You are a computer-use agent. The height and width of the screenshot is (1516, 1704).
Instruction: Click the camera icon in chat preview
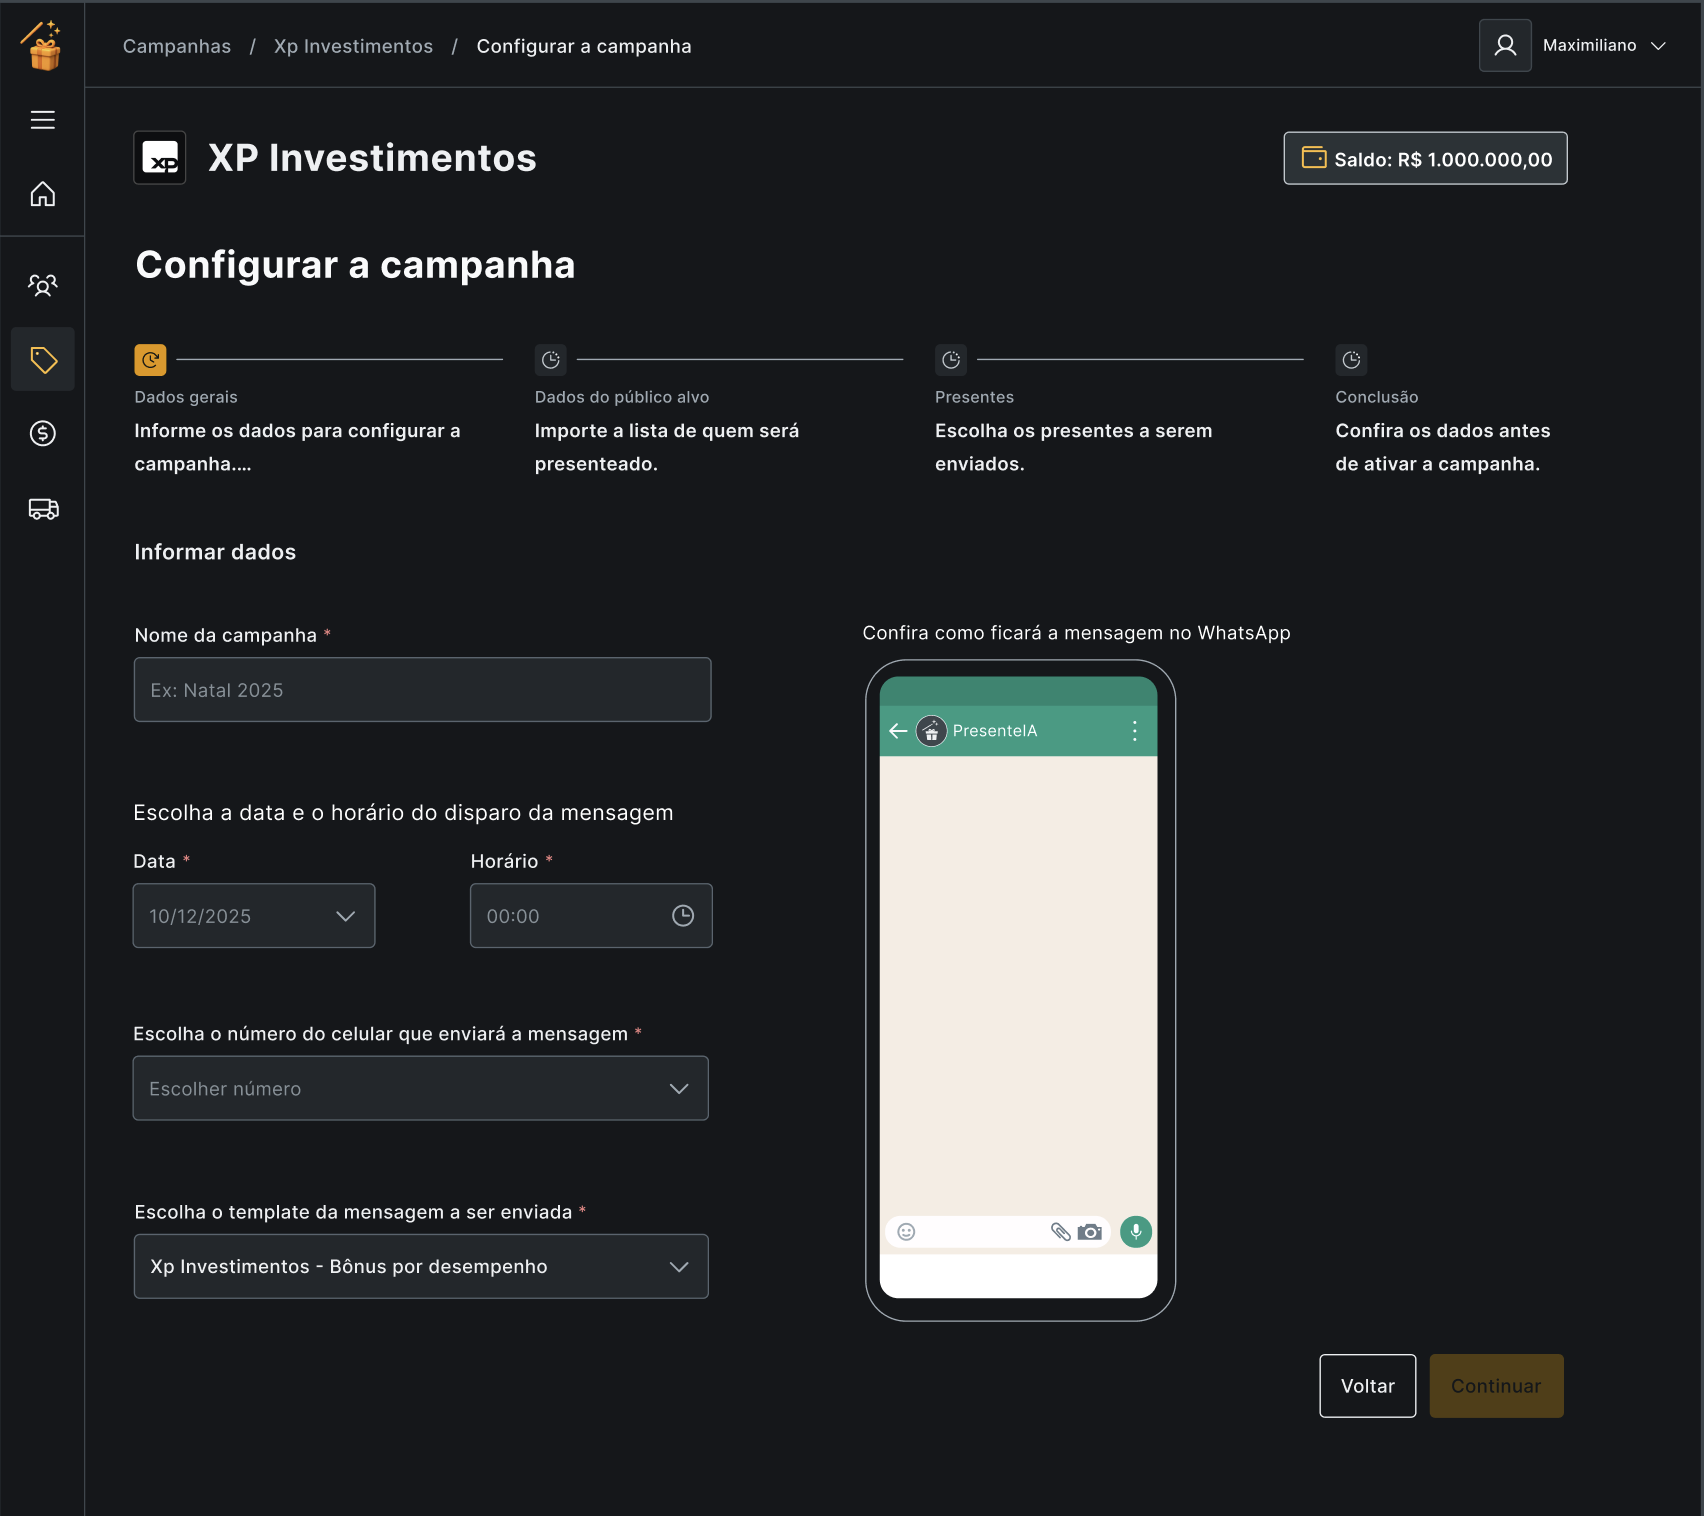(x=1090, y=1232)
